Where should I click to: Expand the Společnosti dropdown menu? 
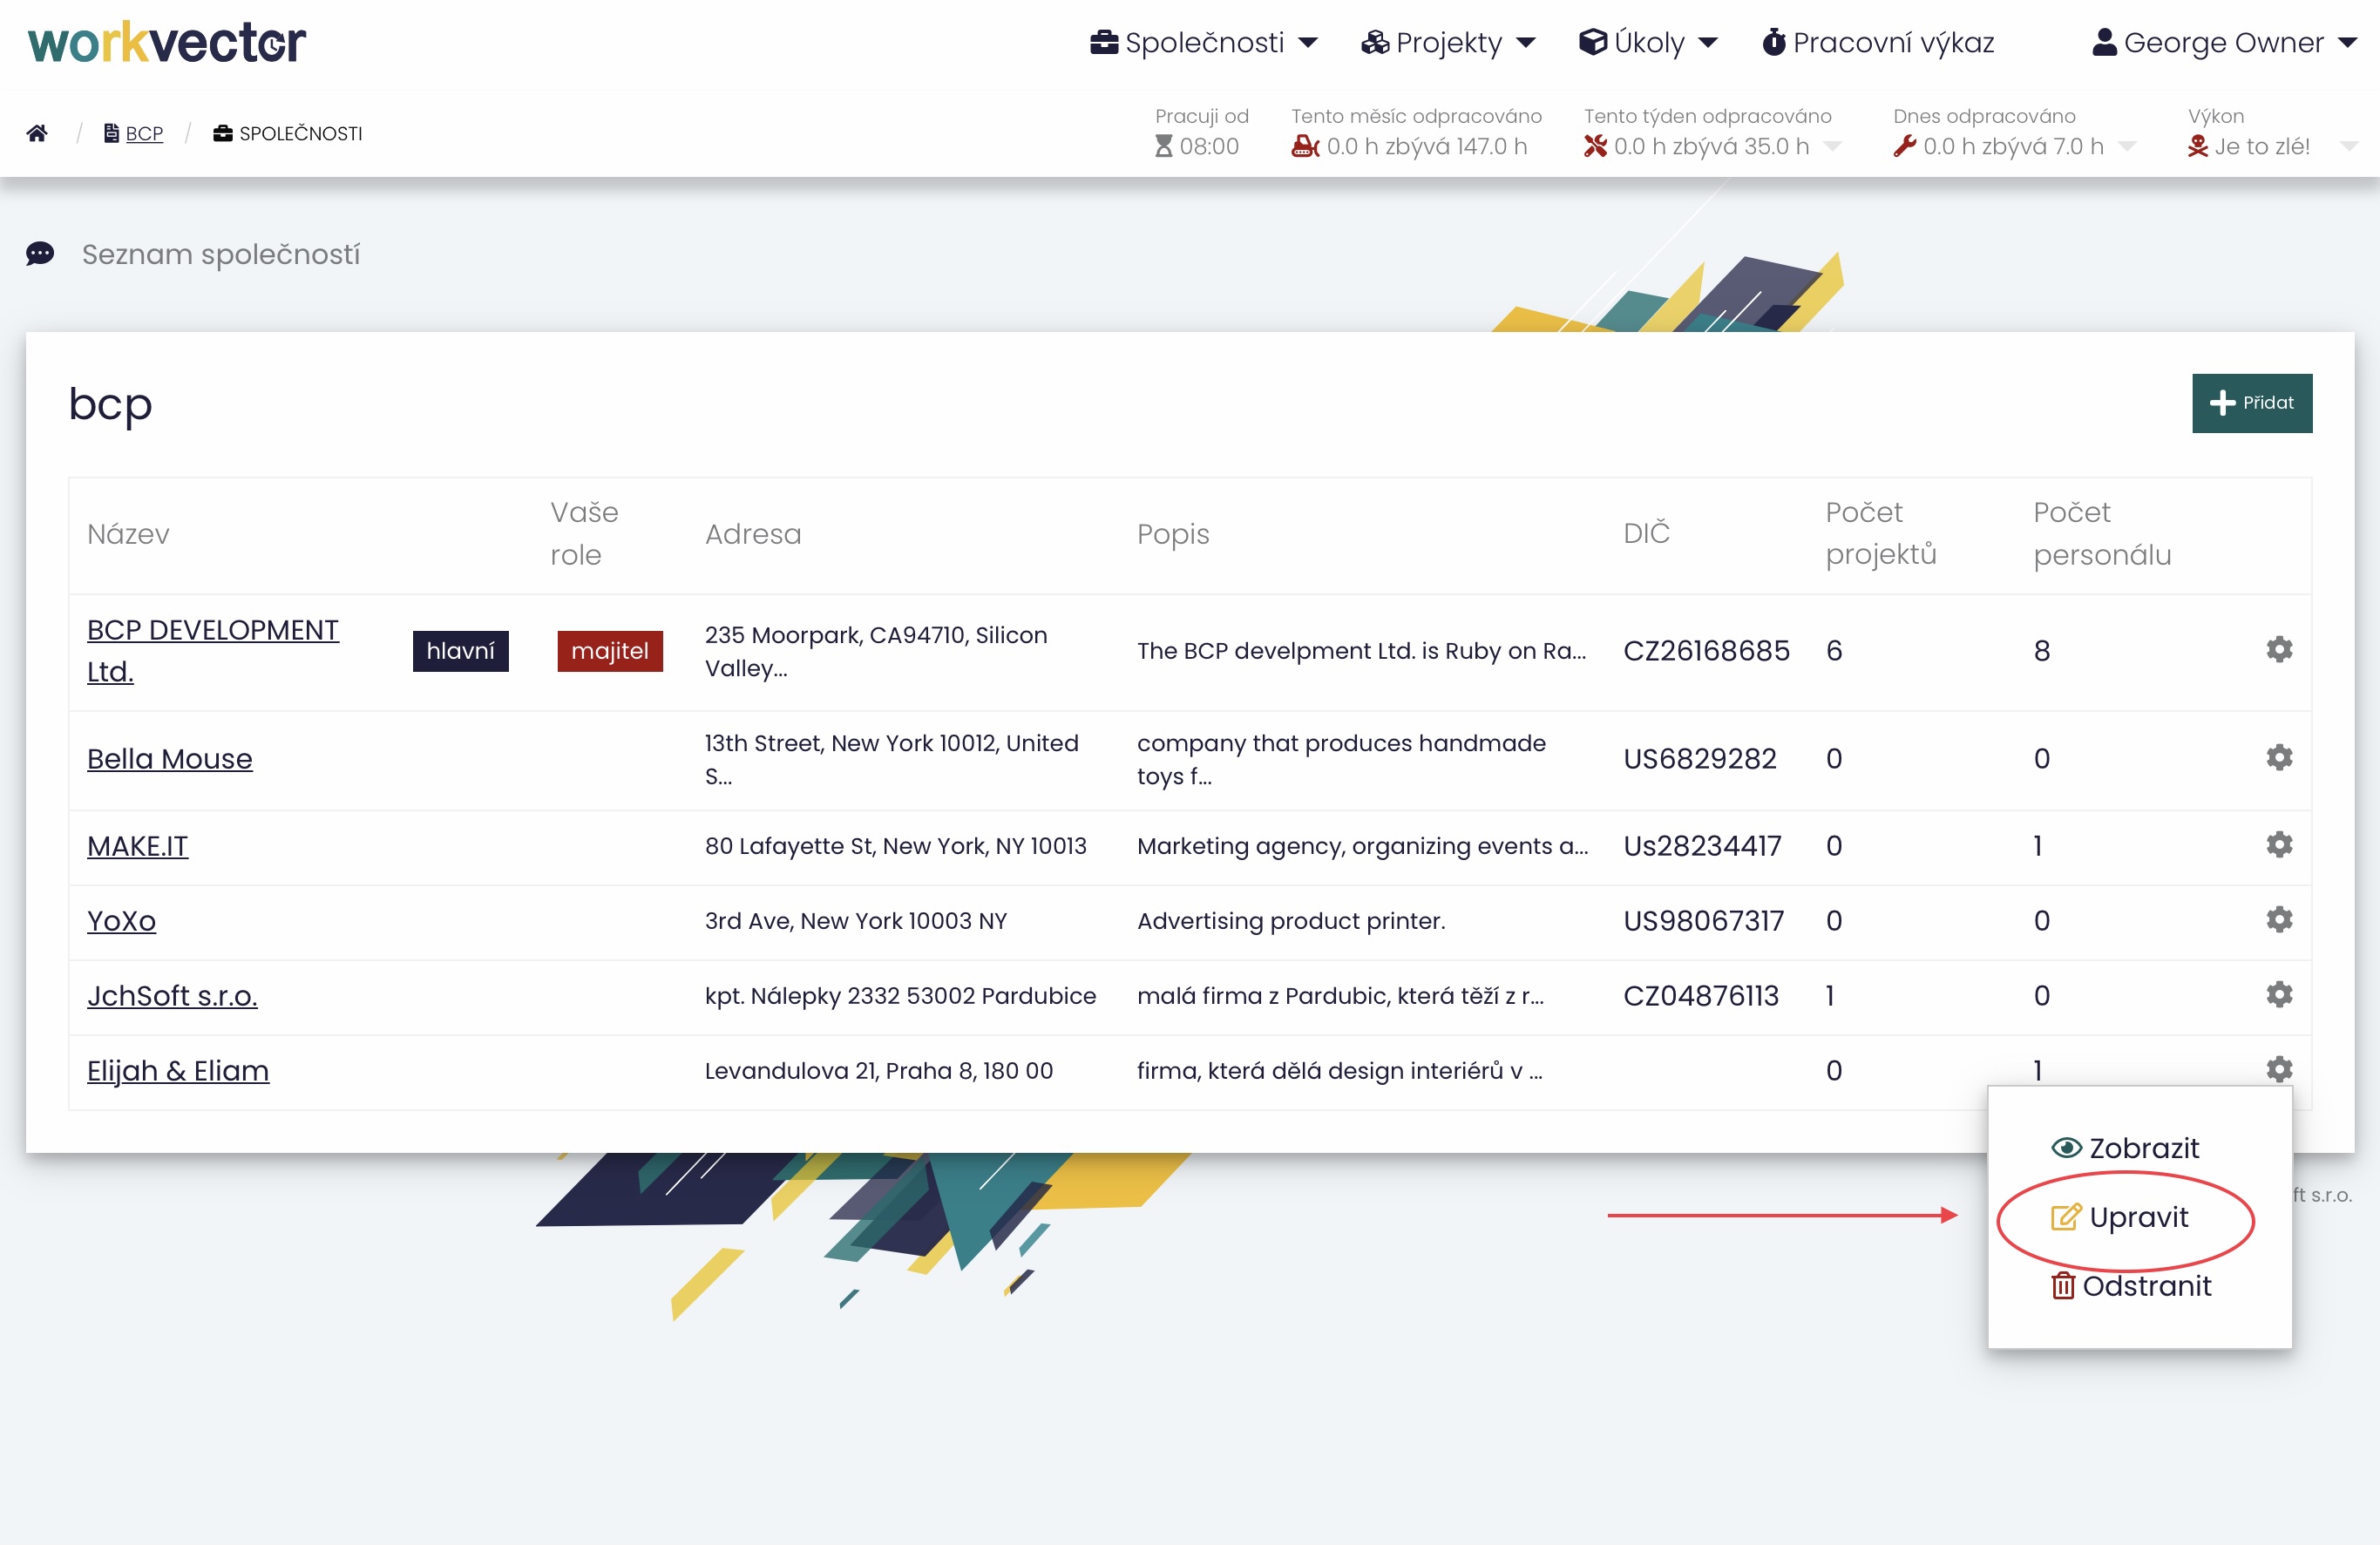tap(1204, 42)
